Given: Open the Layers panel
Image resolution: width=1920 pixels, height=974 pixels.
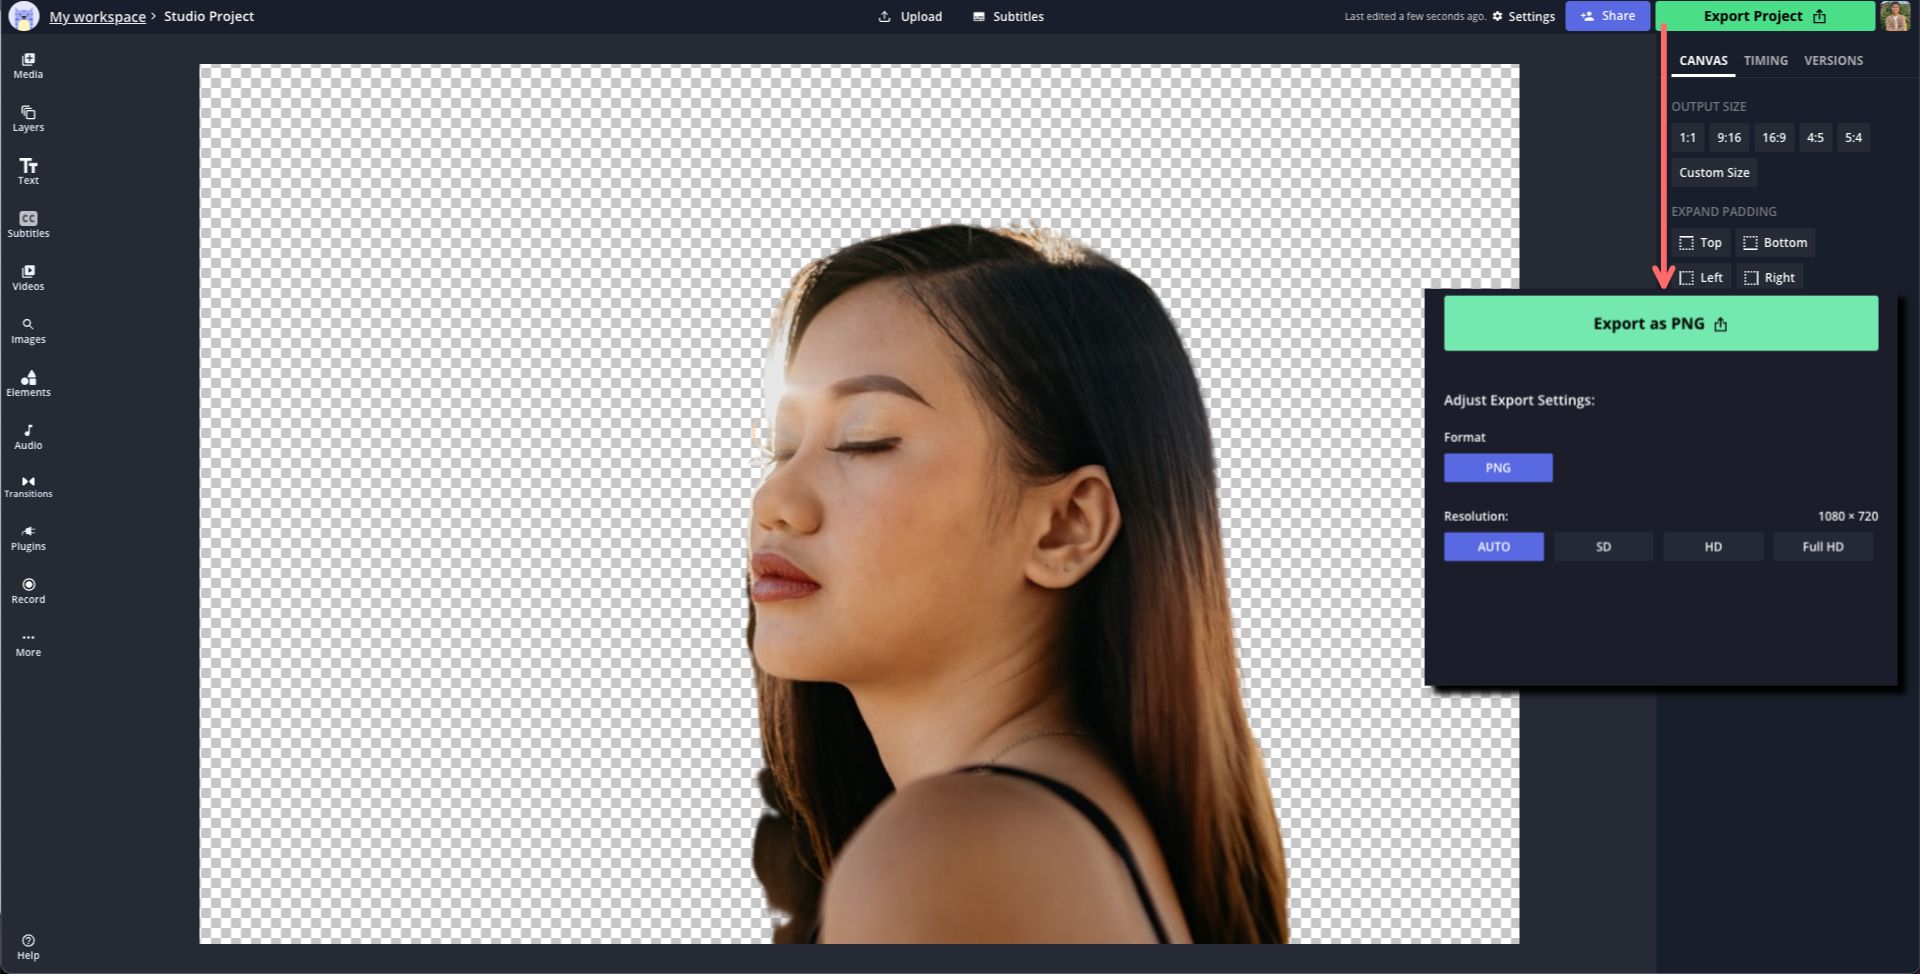Looking at the screenshot, I should point(28,119).
